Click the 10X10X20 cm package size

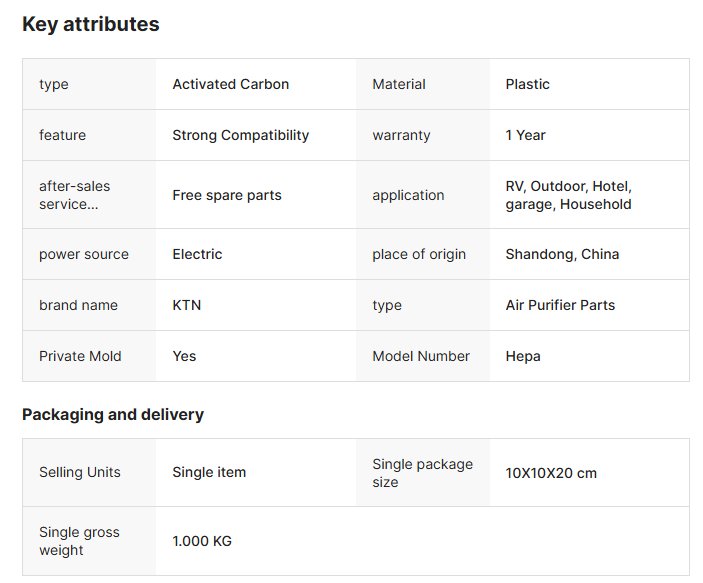551,473
